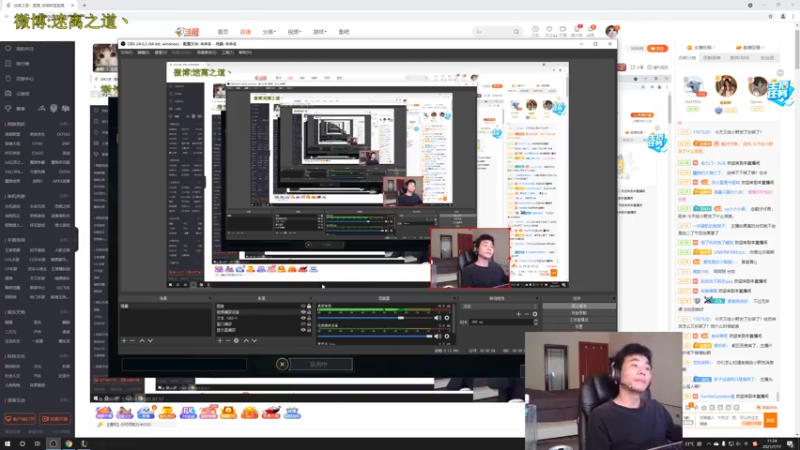
Task: Toggle visibility of the 图像 source
Action: [303, 306]
